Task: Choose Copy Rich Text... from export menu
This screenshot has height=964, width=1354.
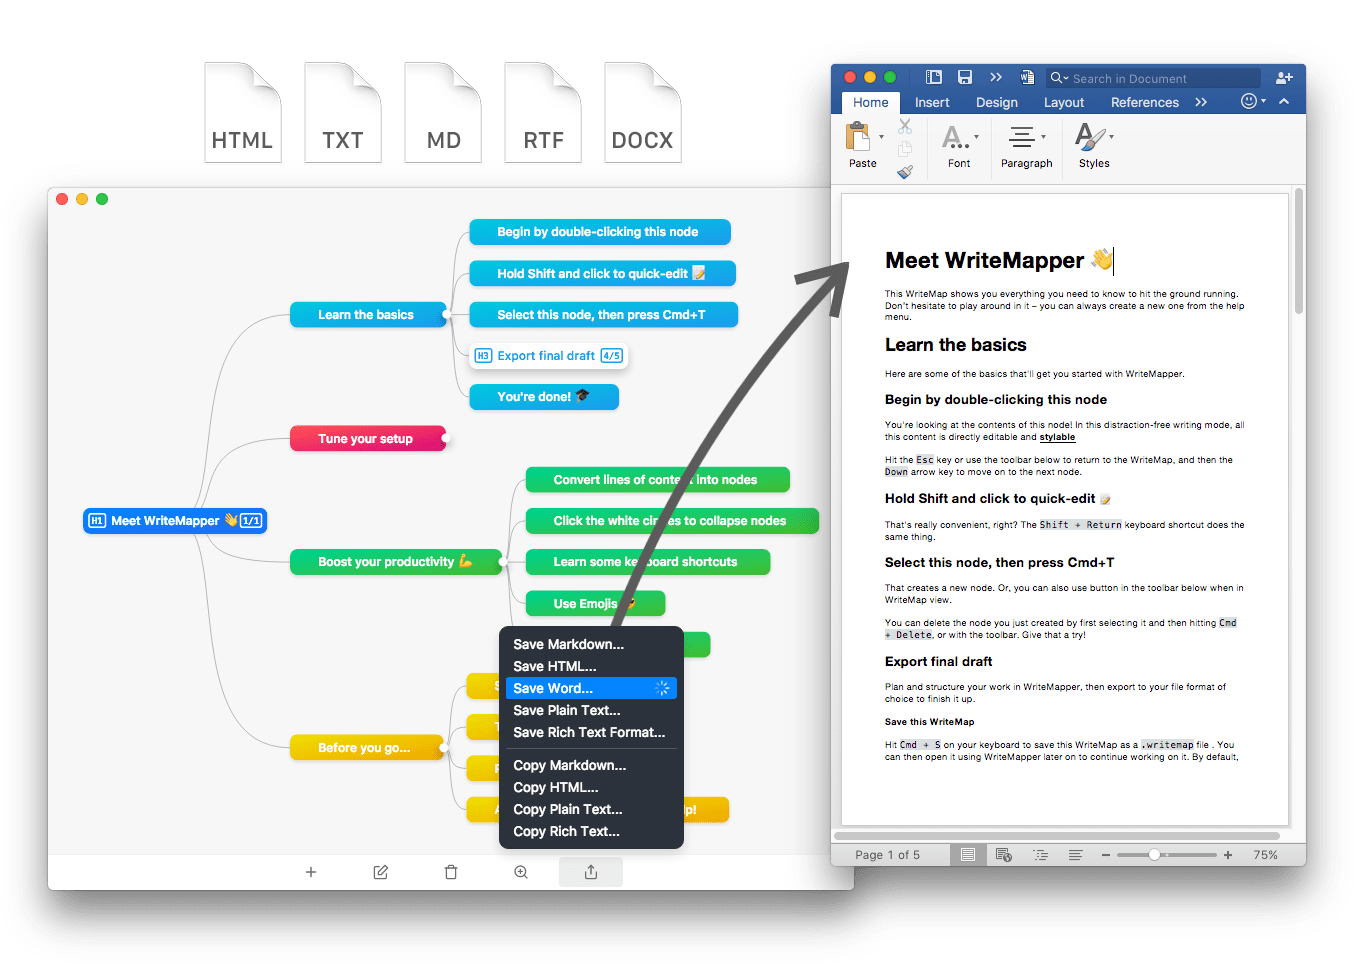Action: coord(591,831)
